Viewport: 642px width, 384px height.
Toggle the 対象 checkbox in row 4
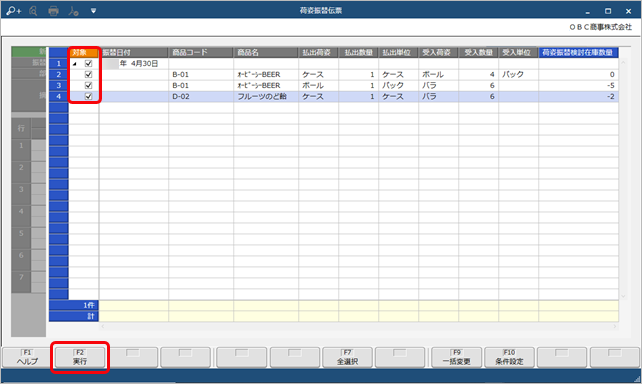pyautogui.click(x=88, y=97)
